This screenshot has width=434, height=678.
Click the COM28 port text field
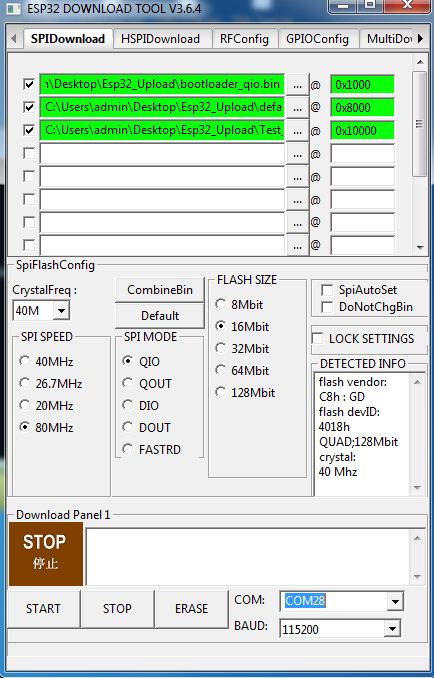(333, 601)
